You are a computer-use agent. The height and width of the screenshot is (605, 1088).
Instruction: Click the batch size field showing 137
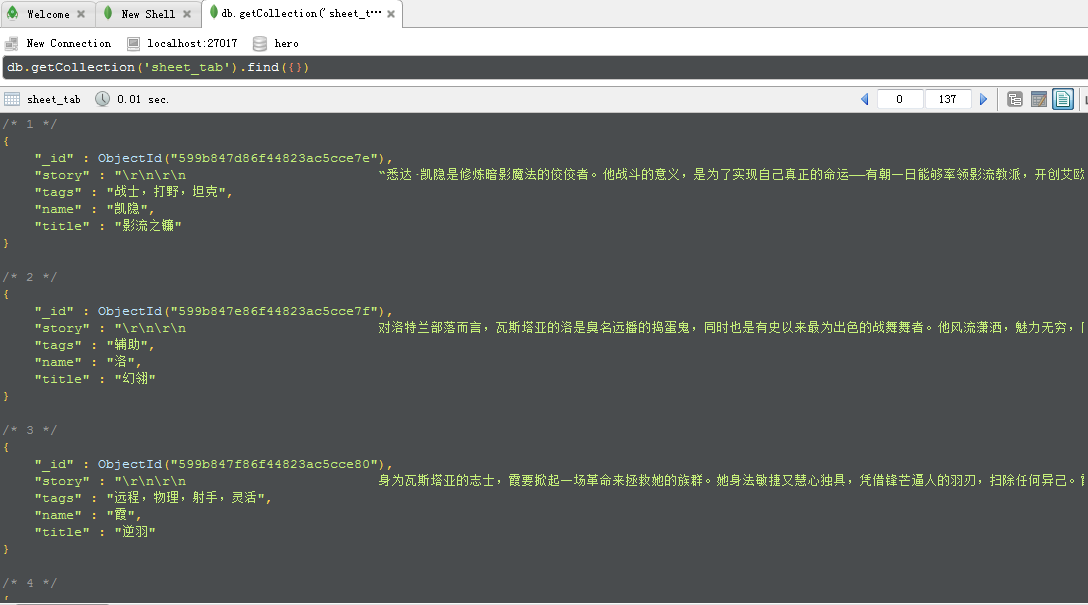pos(947,99)
